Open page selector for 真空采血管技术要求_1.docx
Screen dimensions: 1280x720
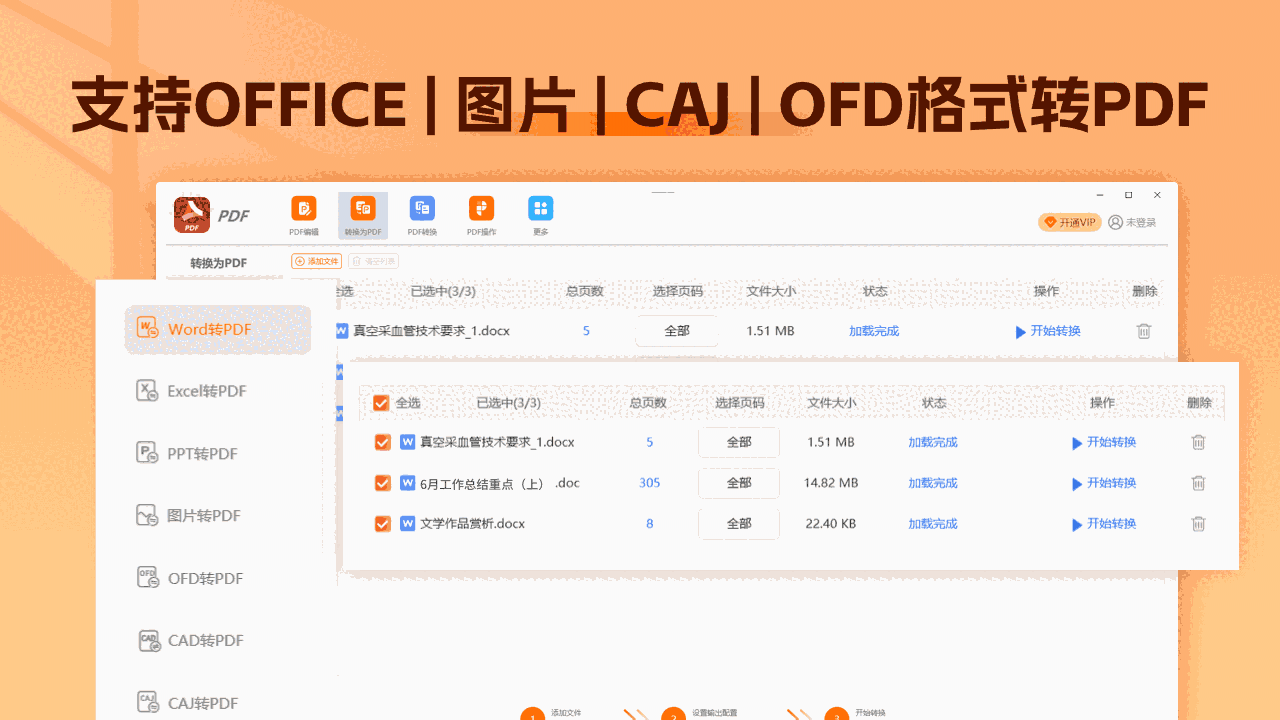pos(739,442)
